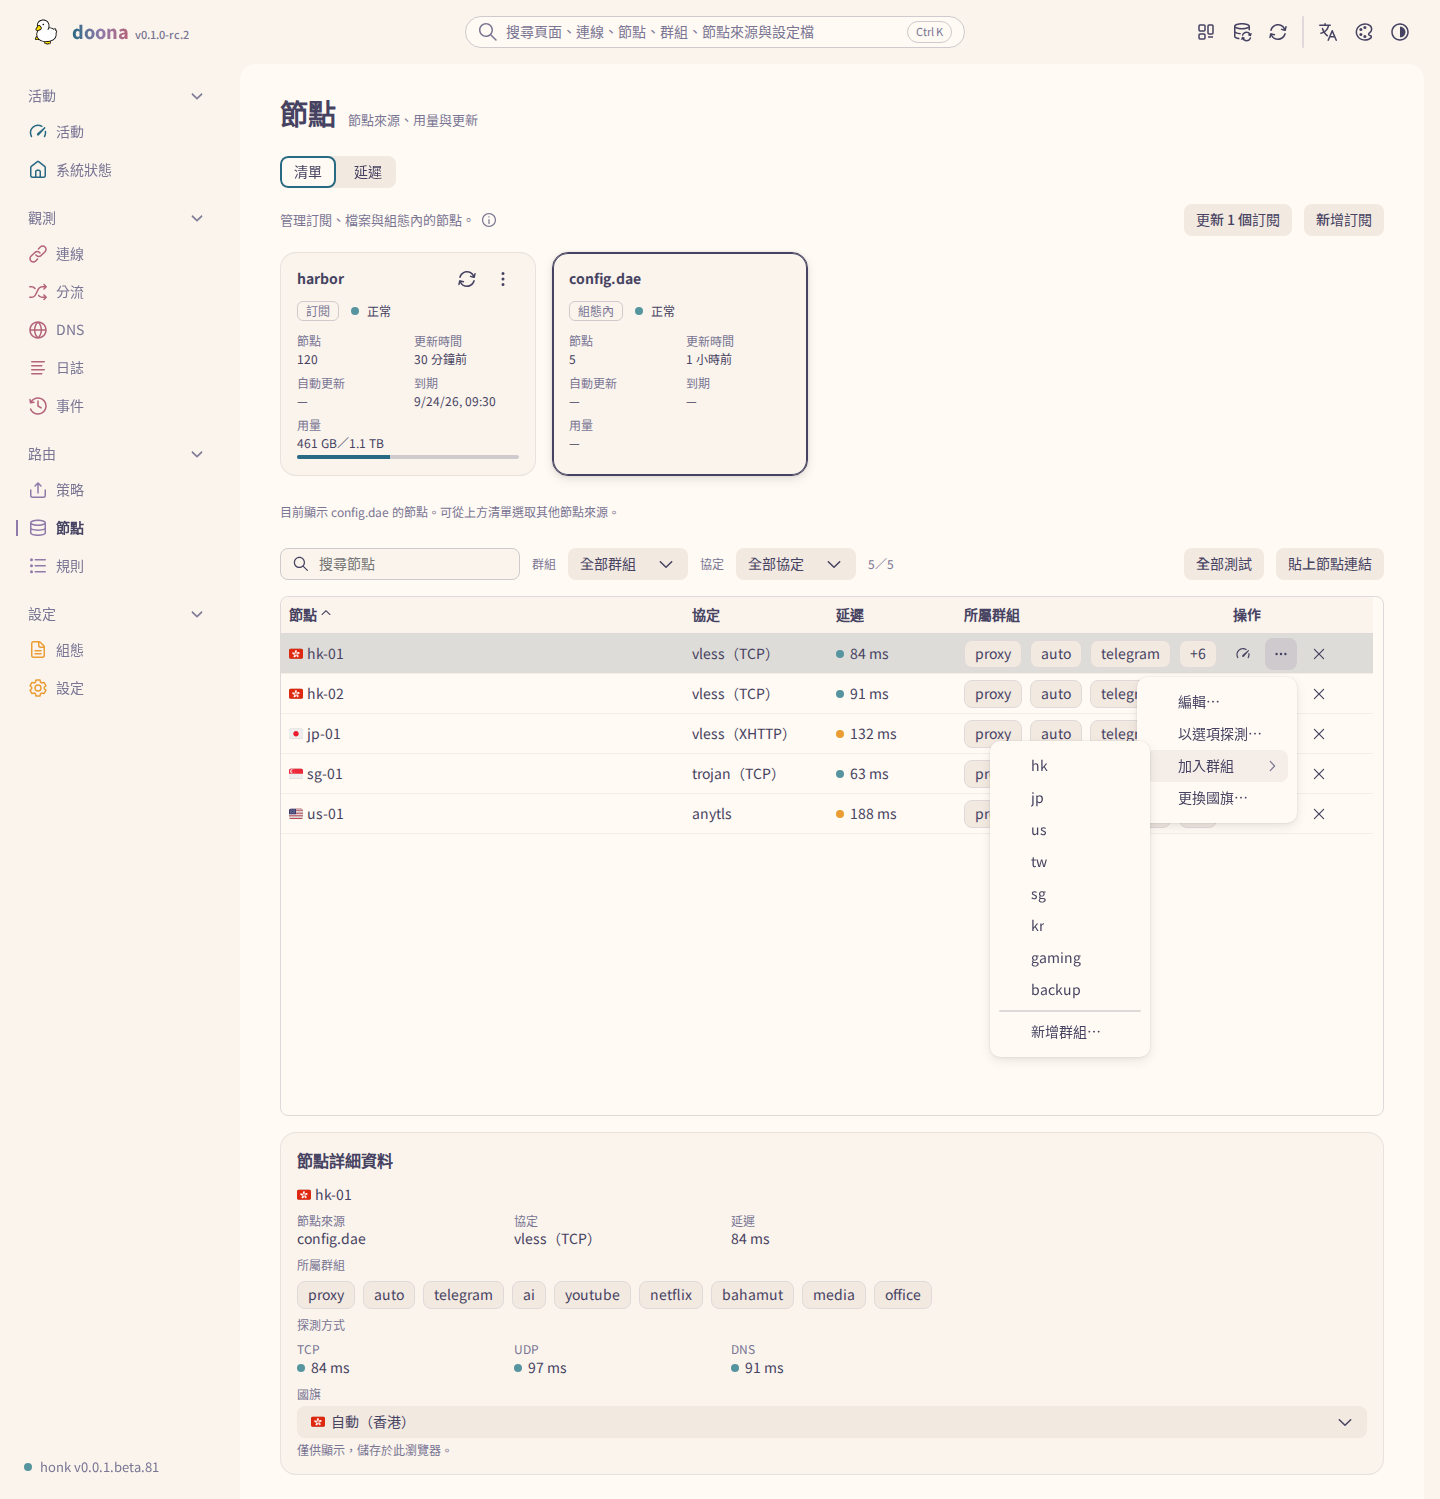1440x1499 pixels.
Task: Select the 清單 tab
Action: point(308,172)
